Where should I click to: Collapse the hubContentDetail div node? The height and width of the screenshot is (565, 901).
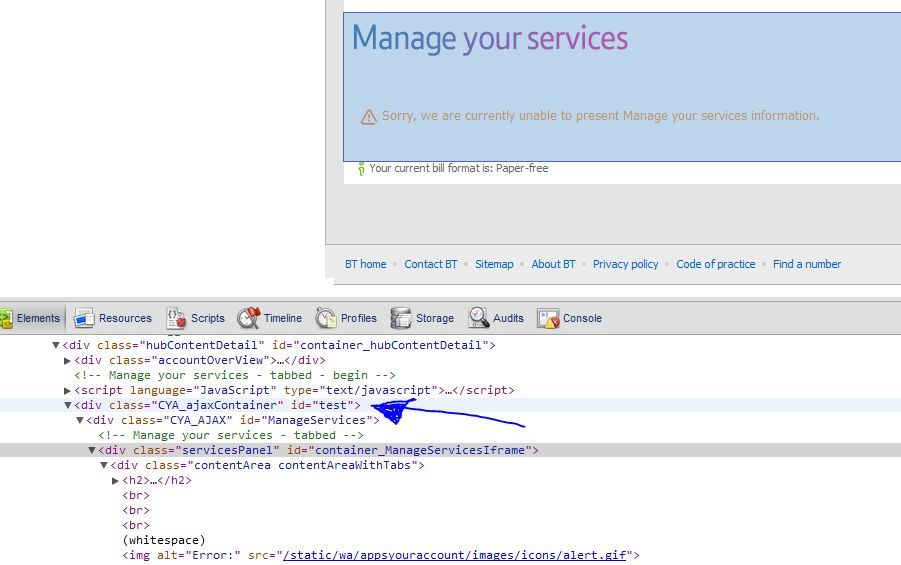(56, 346)
